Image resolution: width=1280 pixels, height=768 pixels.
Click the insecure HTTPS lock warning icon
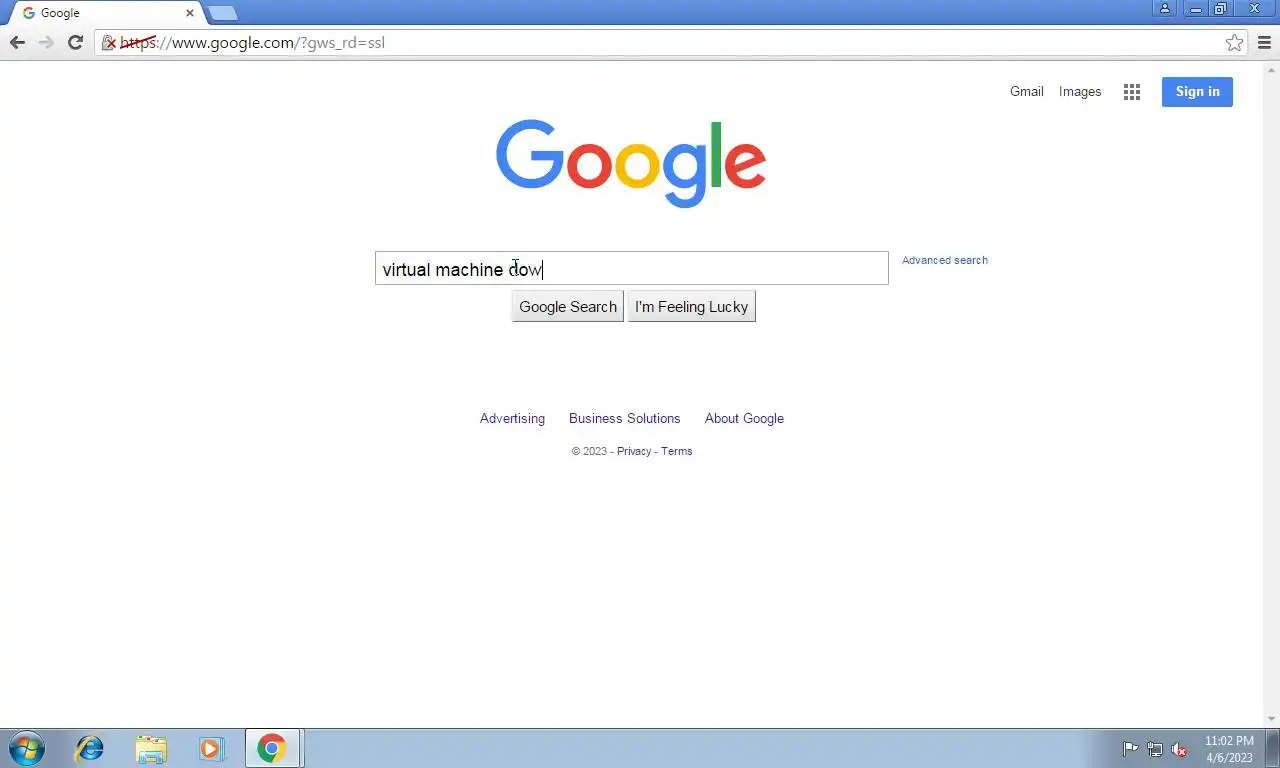[109, 43]
